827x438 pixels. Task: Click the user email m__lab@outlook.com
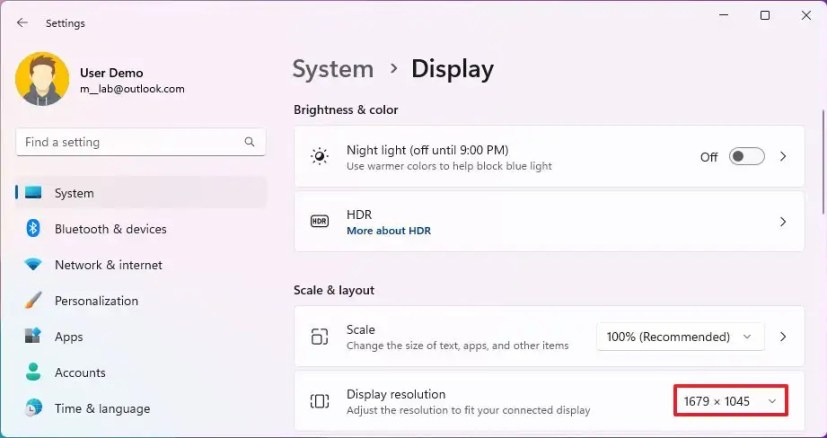point(132,89)
